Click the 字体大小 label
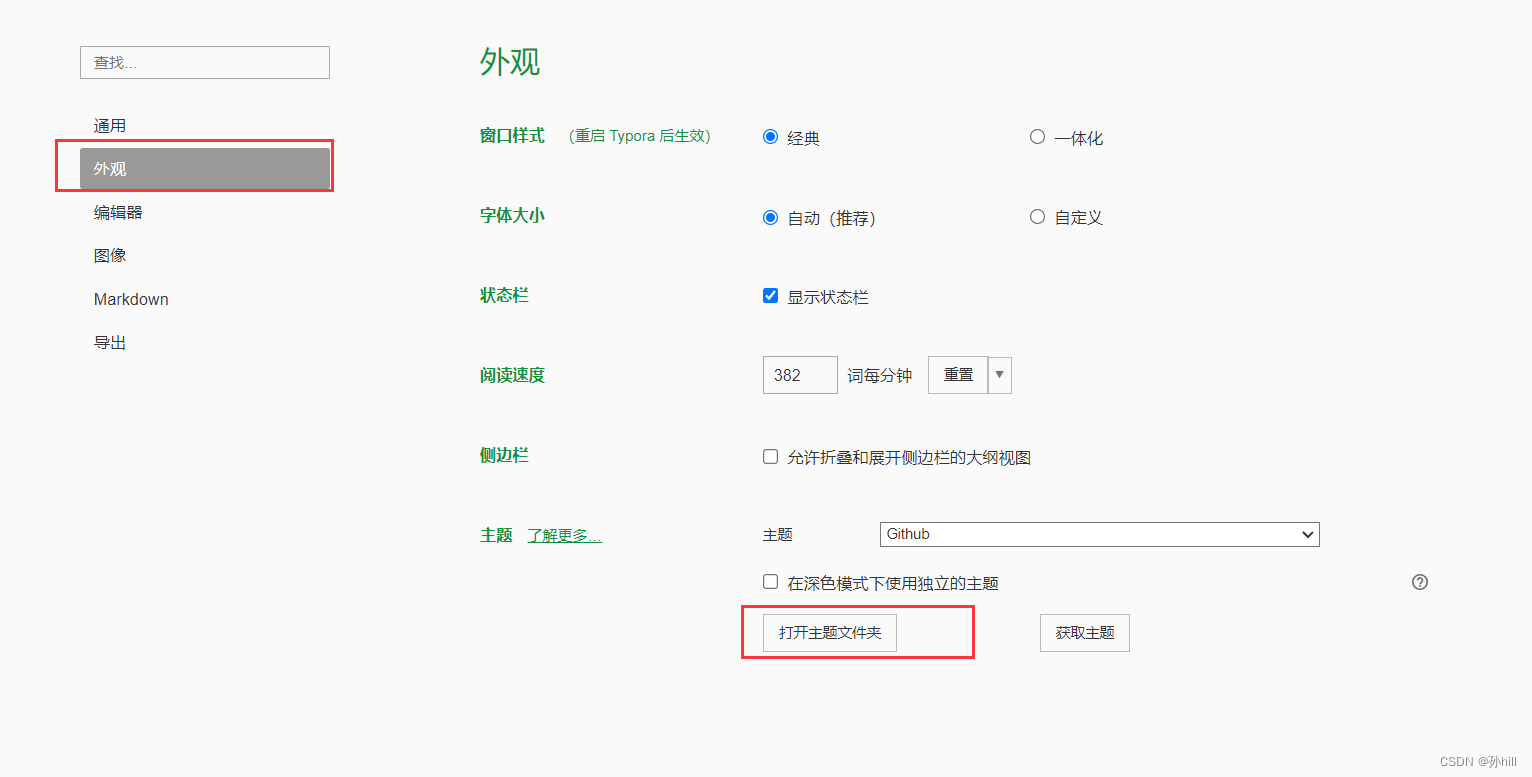Image resolution: width=1532 pixels, height=777 pixels. [512, 216]
